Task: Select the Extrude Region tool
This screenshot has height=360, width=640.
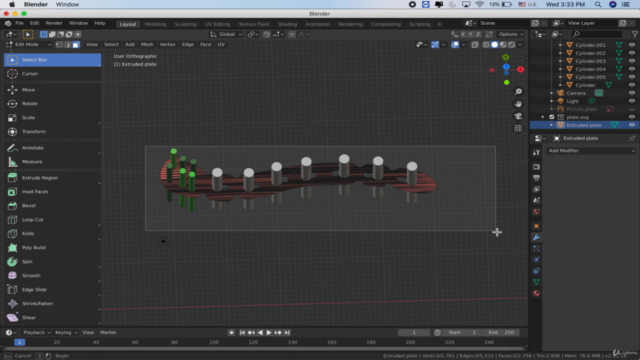Action: click(x=52, y=178)
